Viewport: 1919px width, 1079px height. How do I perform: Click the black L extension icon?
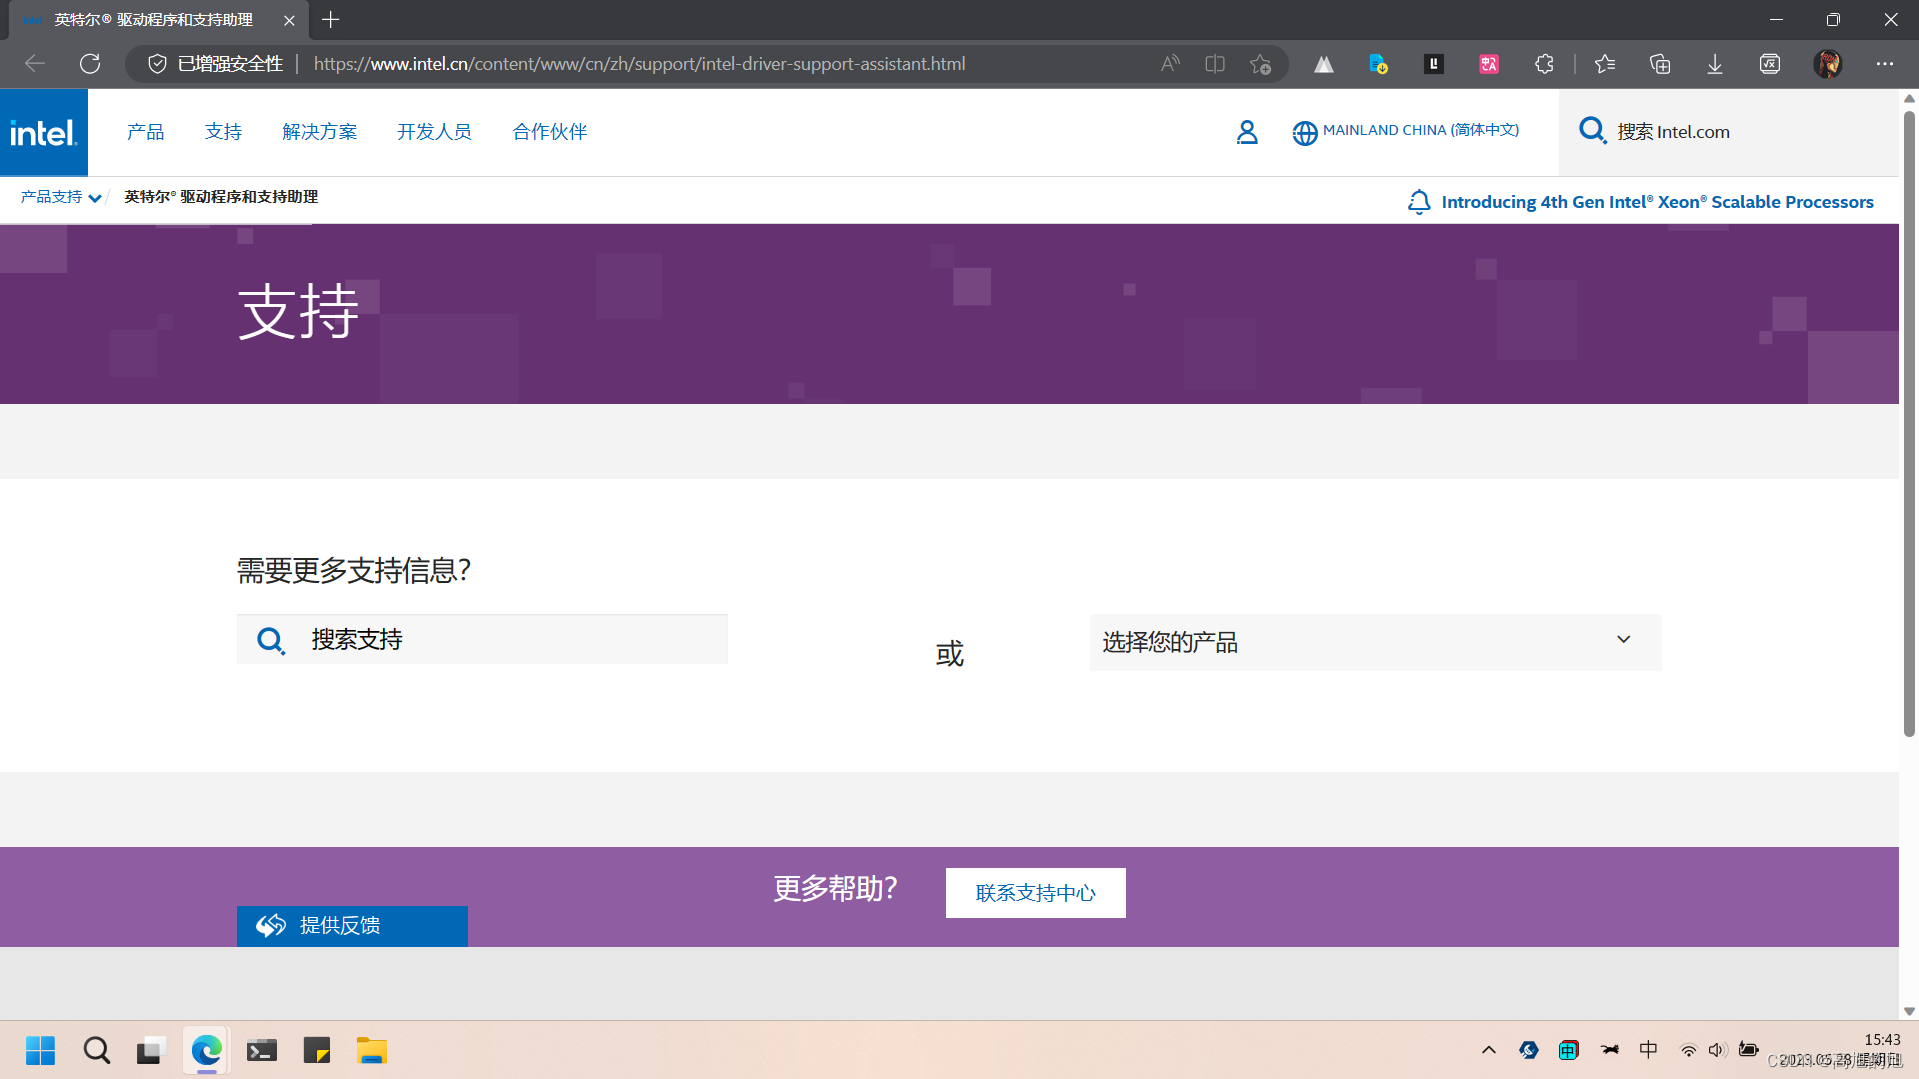tap(1434, 64)
